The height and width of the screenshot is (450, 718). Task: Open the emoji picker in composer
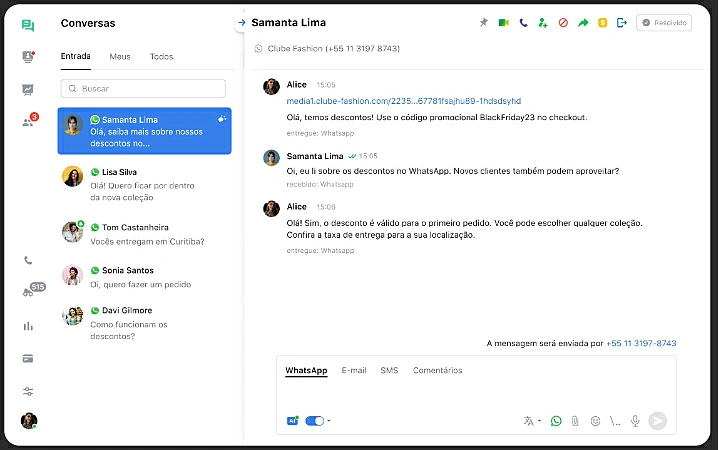(595, 421)
